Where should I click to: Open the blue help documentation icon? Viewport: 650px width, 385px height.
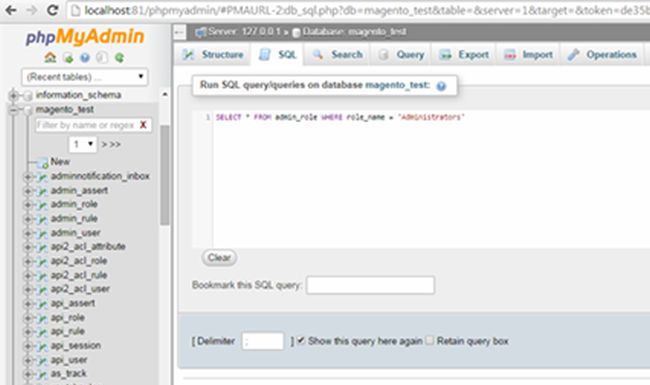tap(85, 58)
